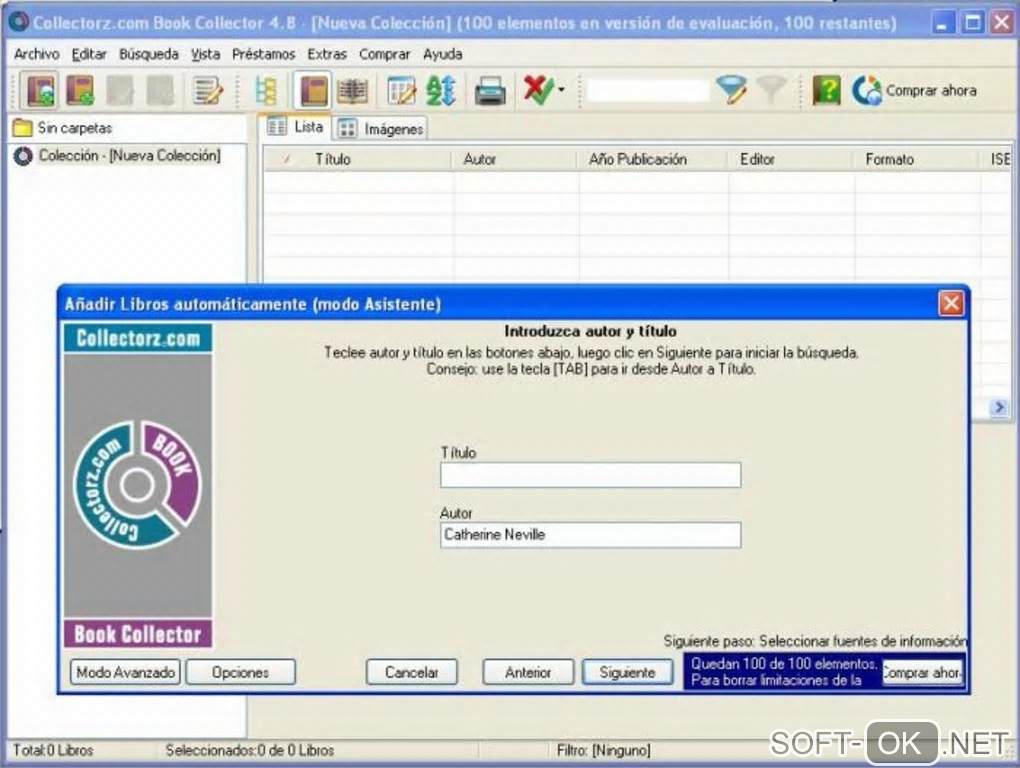This screenshot has height=768, width=1020.
Task: Click the Autor field containing Catherine Neville
Action: [x=590, y=535]
